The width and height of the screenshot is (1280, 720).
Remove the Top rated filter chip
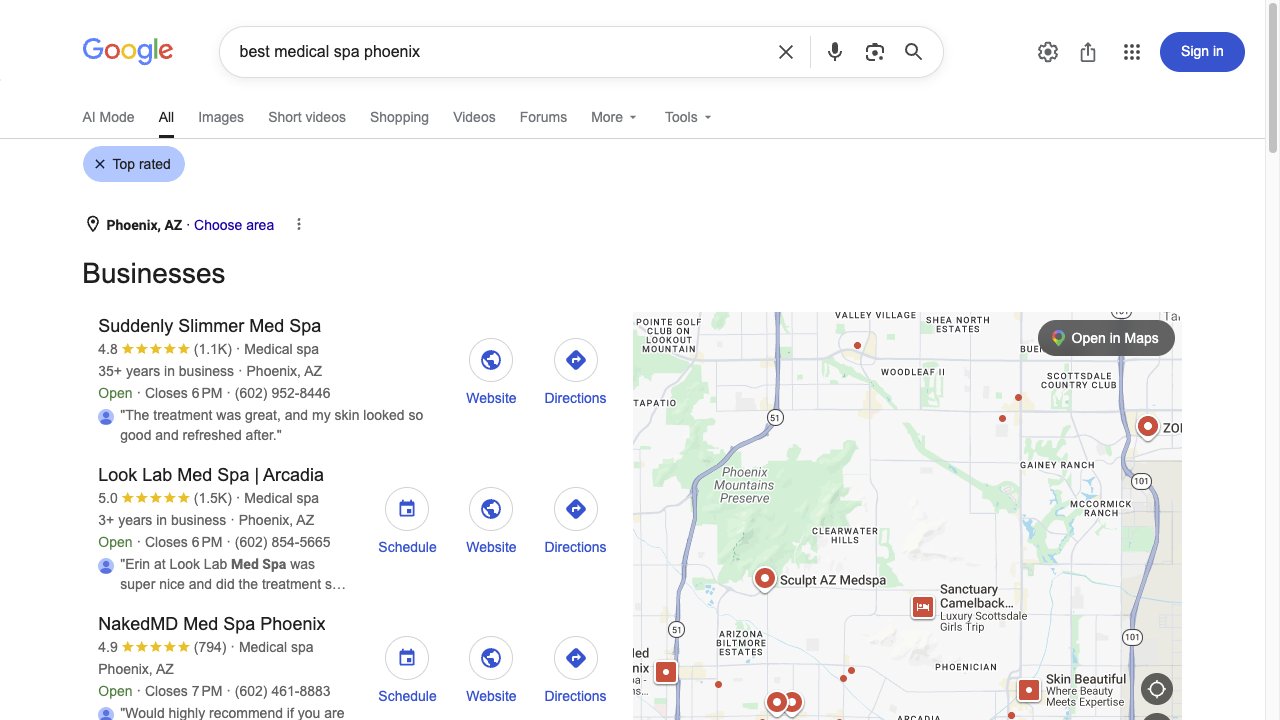pyautogui.click(x=134, y=164)
